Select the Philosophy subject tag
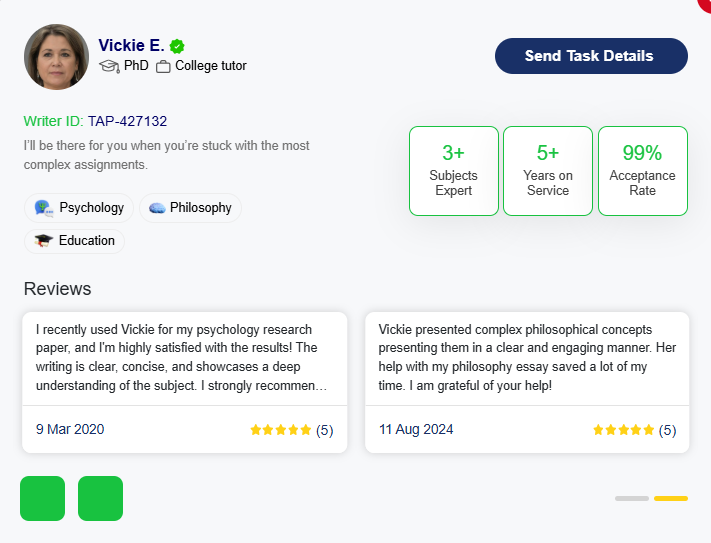 pyautogui.click(x=190, y=208)
